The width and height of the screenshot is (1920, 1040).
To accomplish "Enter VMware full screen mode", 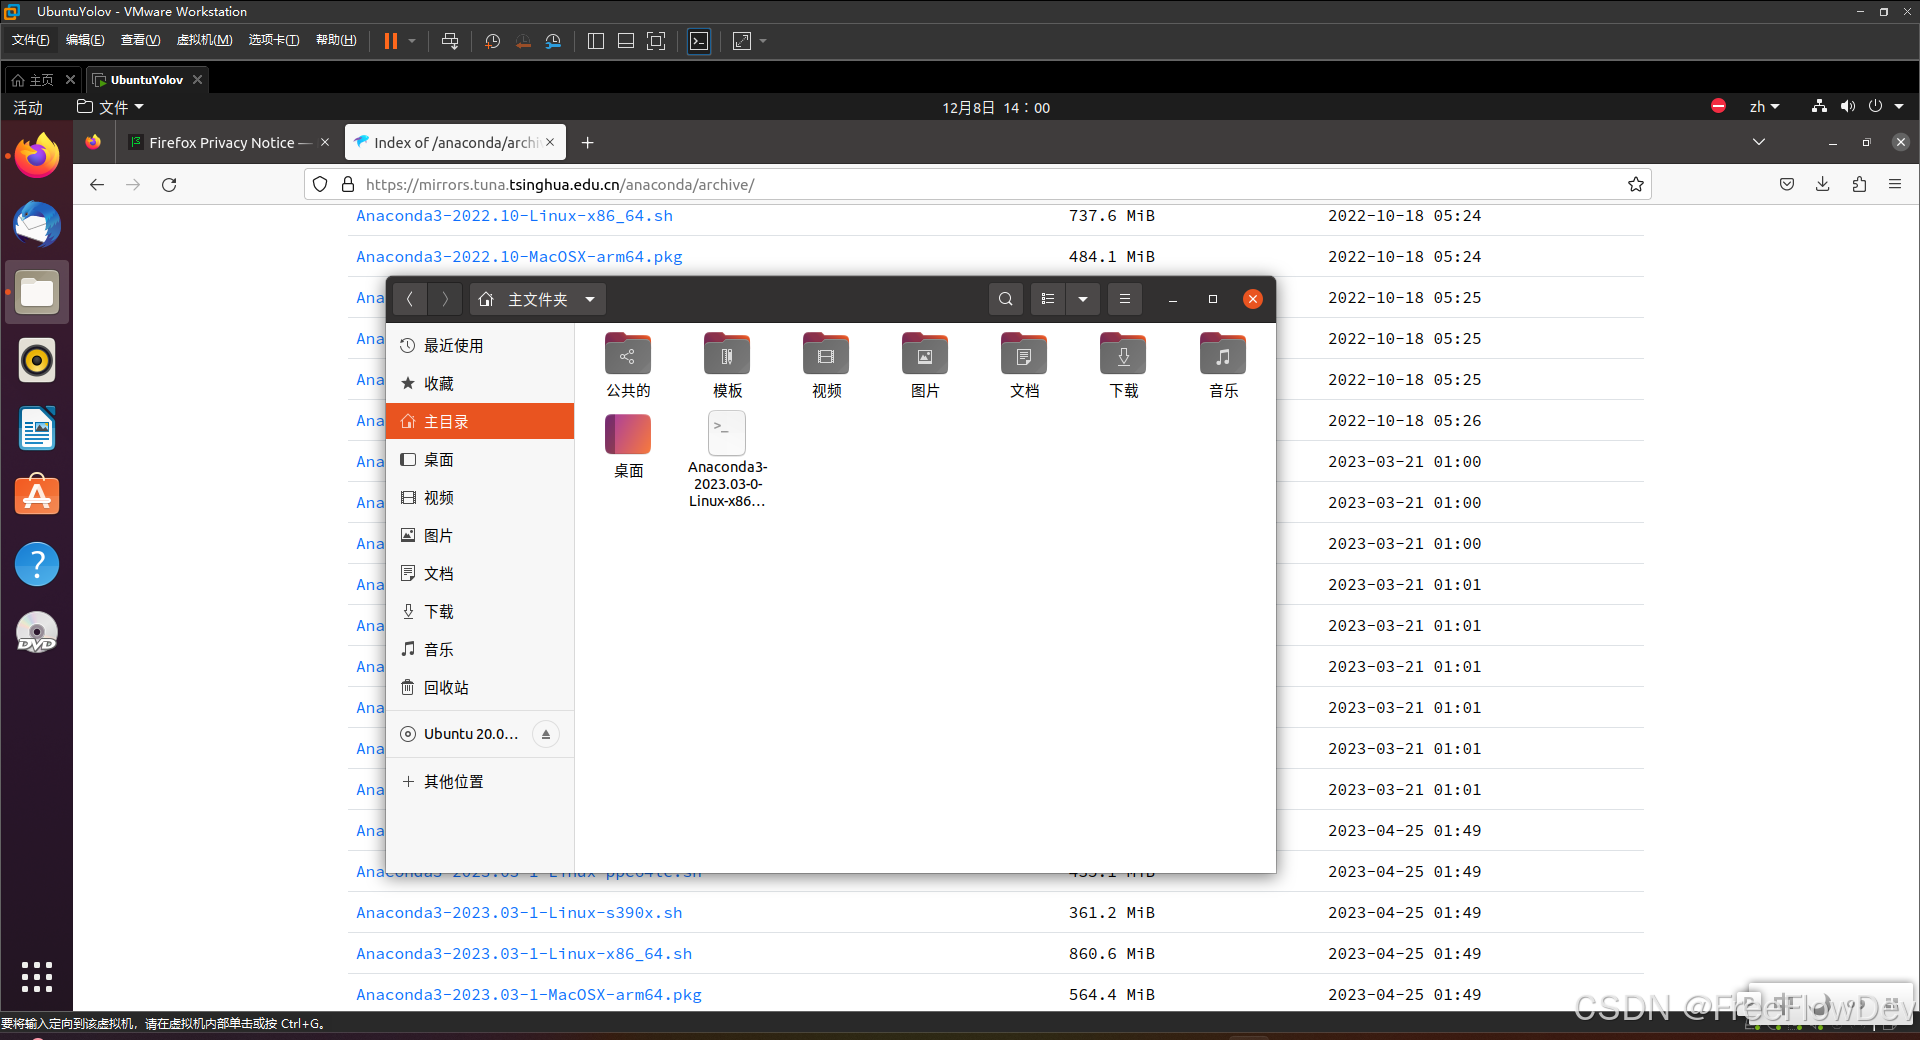I will 656,41.
